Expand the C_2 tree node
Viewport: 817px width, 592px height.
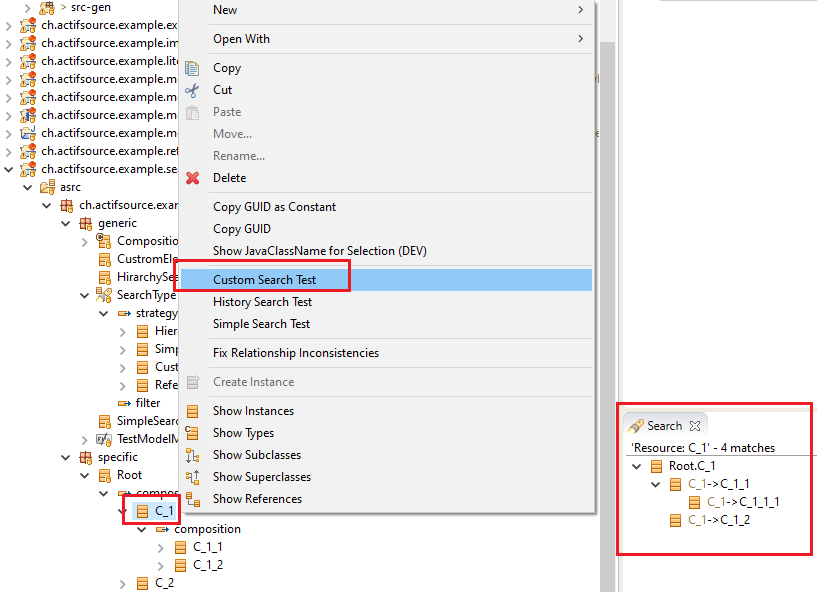(x=123, y=583)
